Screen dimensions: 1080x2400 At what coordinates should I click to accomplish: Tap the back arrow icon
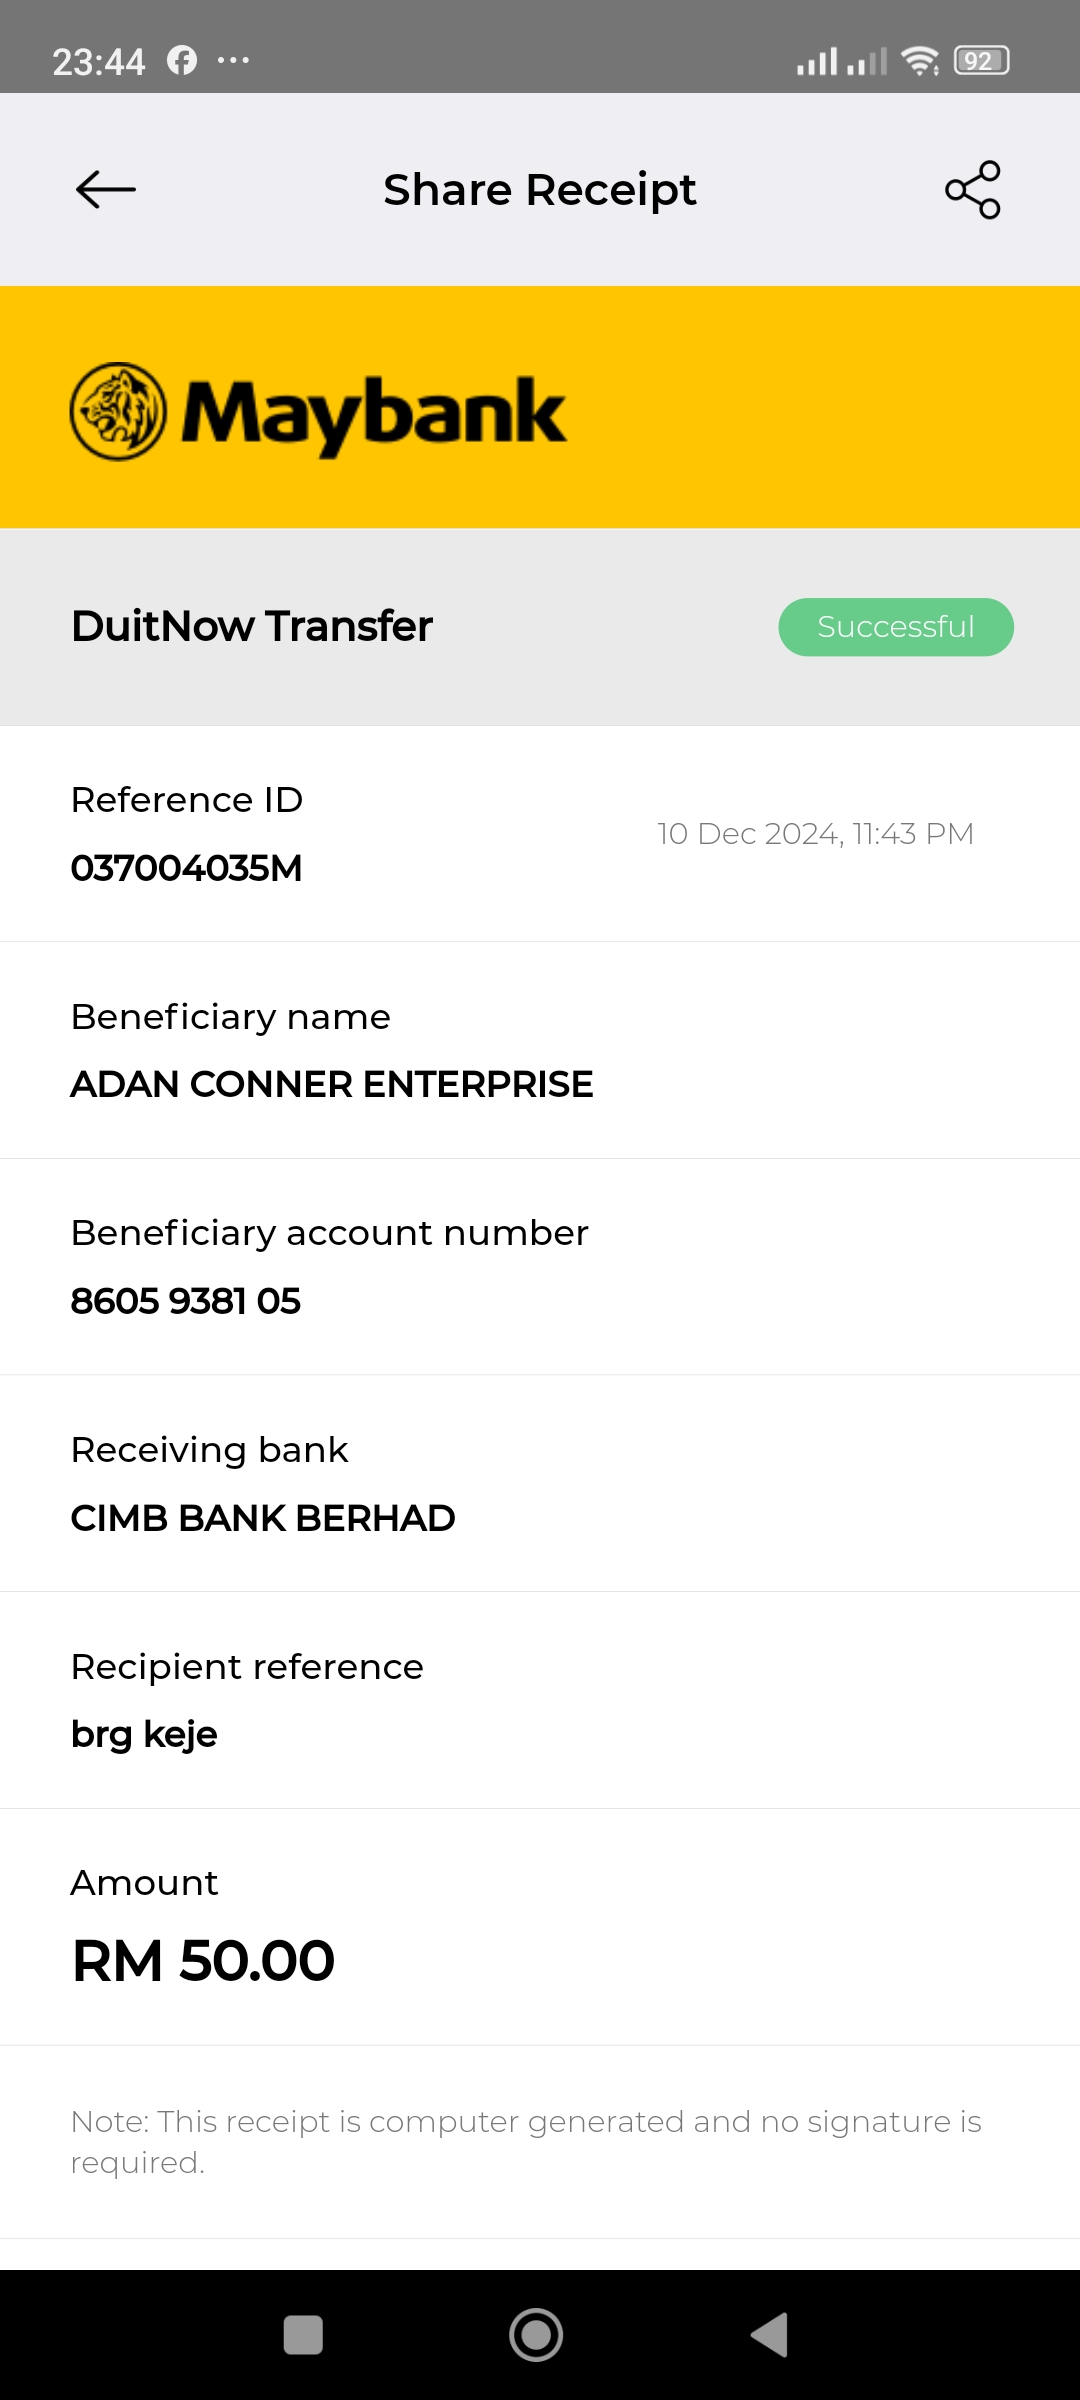(106, 189)
